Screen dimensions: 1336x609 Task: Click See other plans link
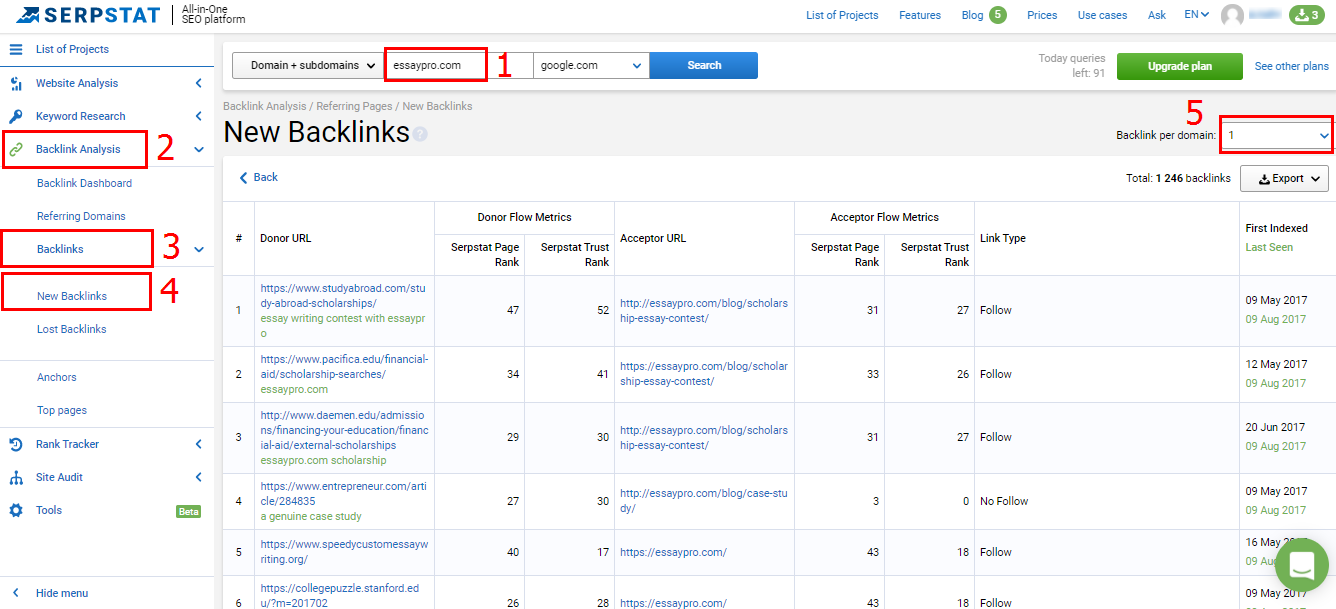[1292, 66]
